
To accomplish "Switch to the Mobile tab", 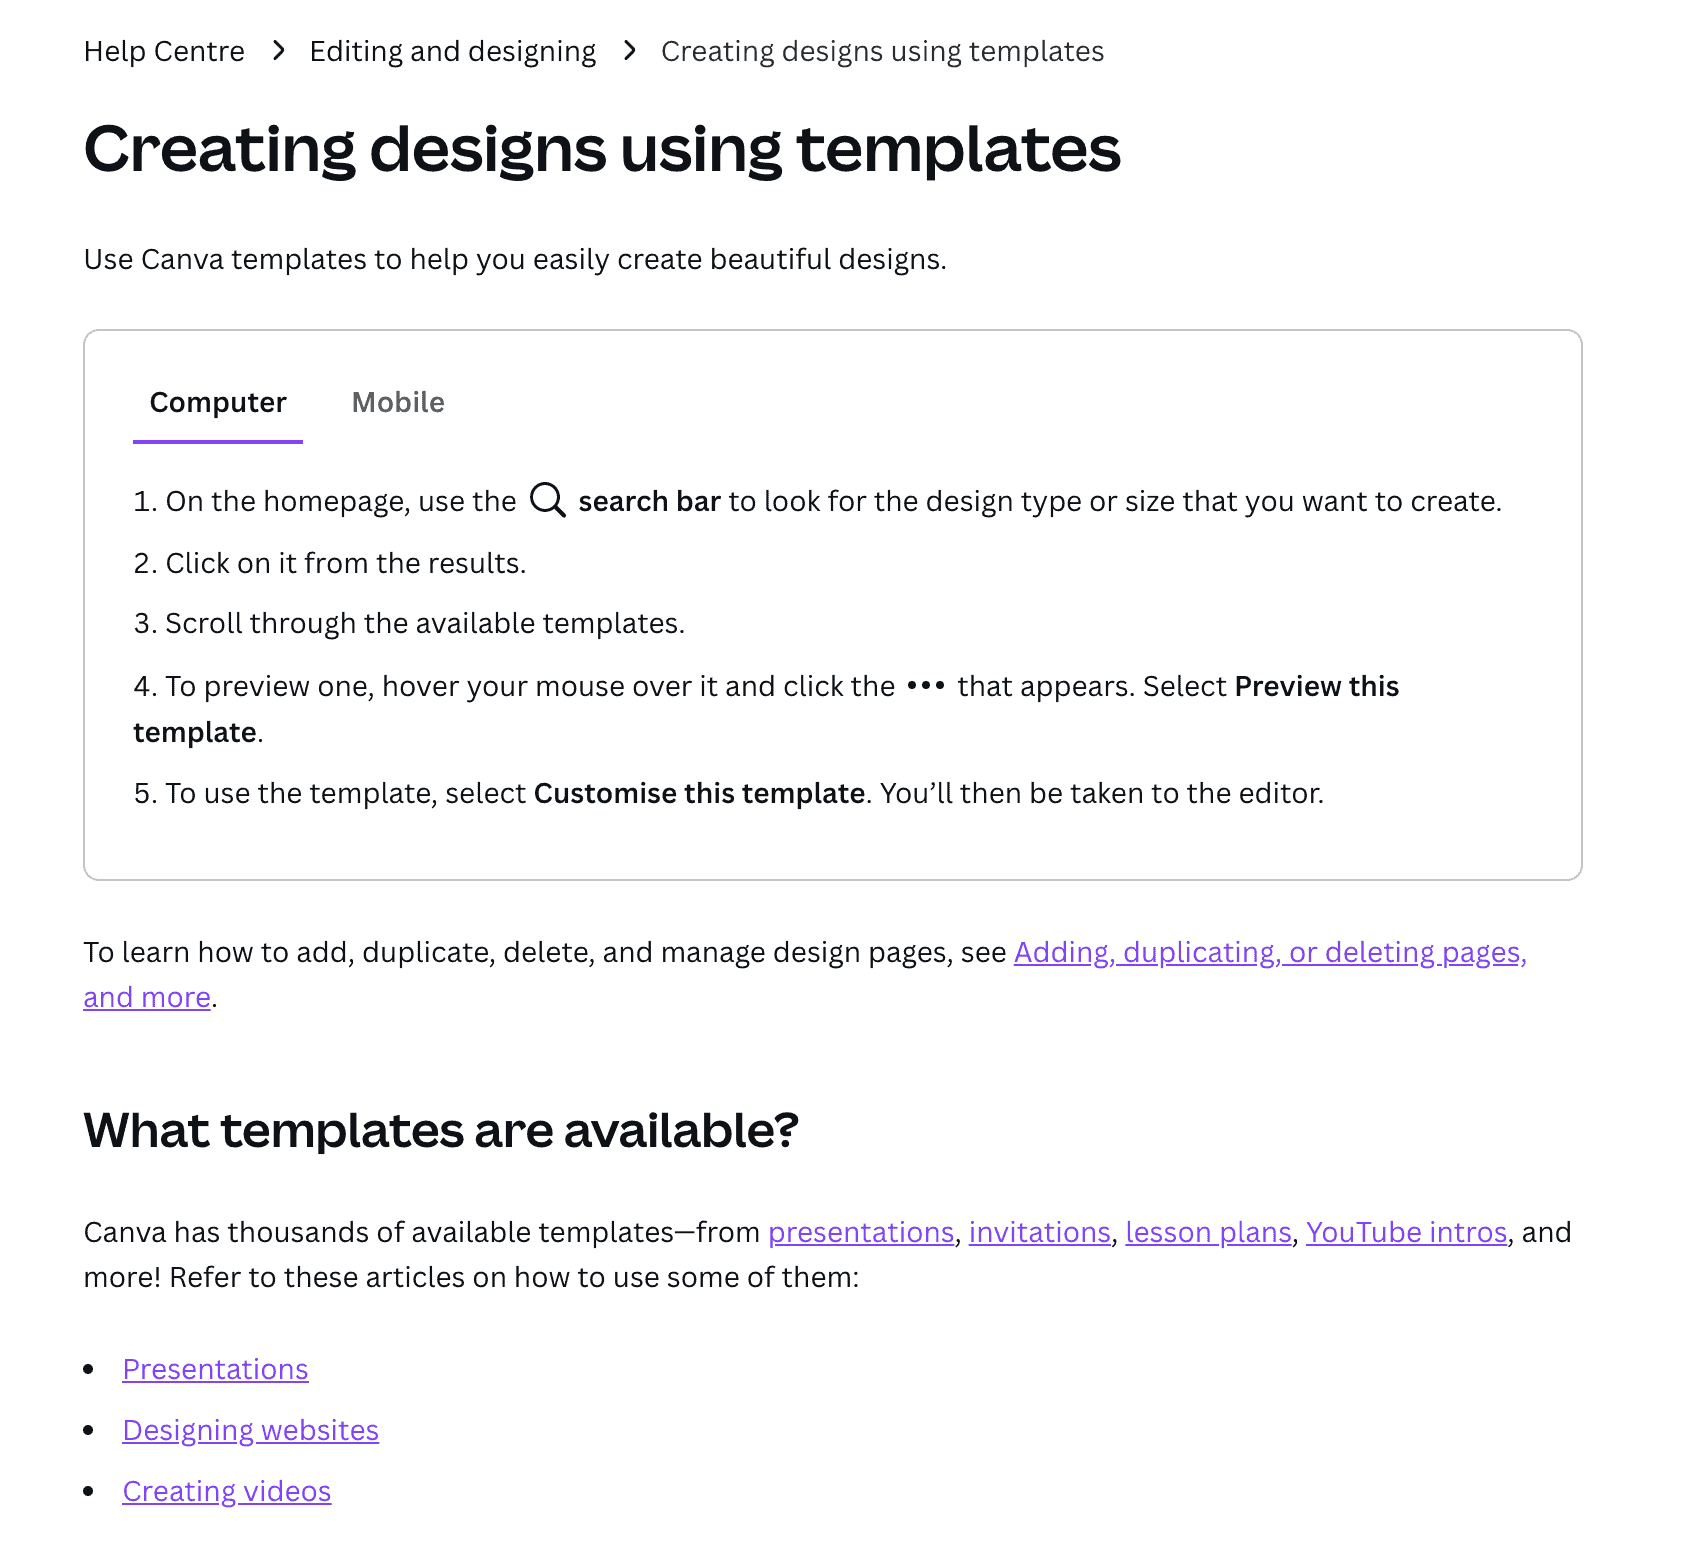I will (398, 402).
